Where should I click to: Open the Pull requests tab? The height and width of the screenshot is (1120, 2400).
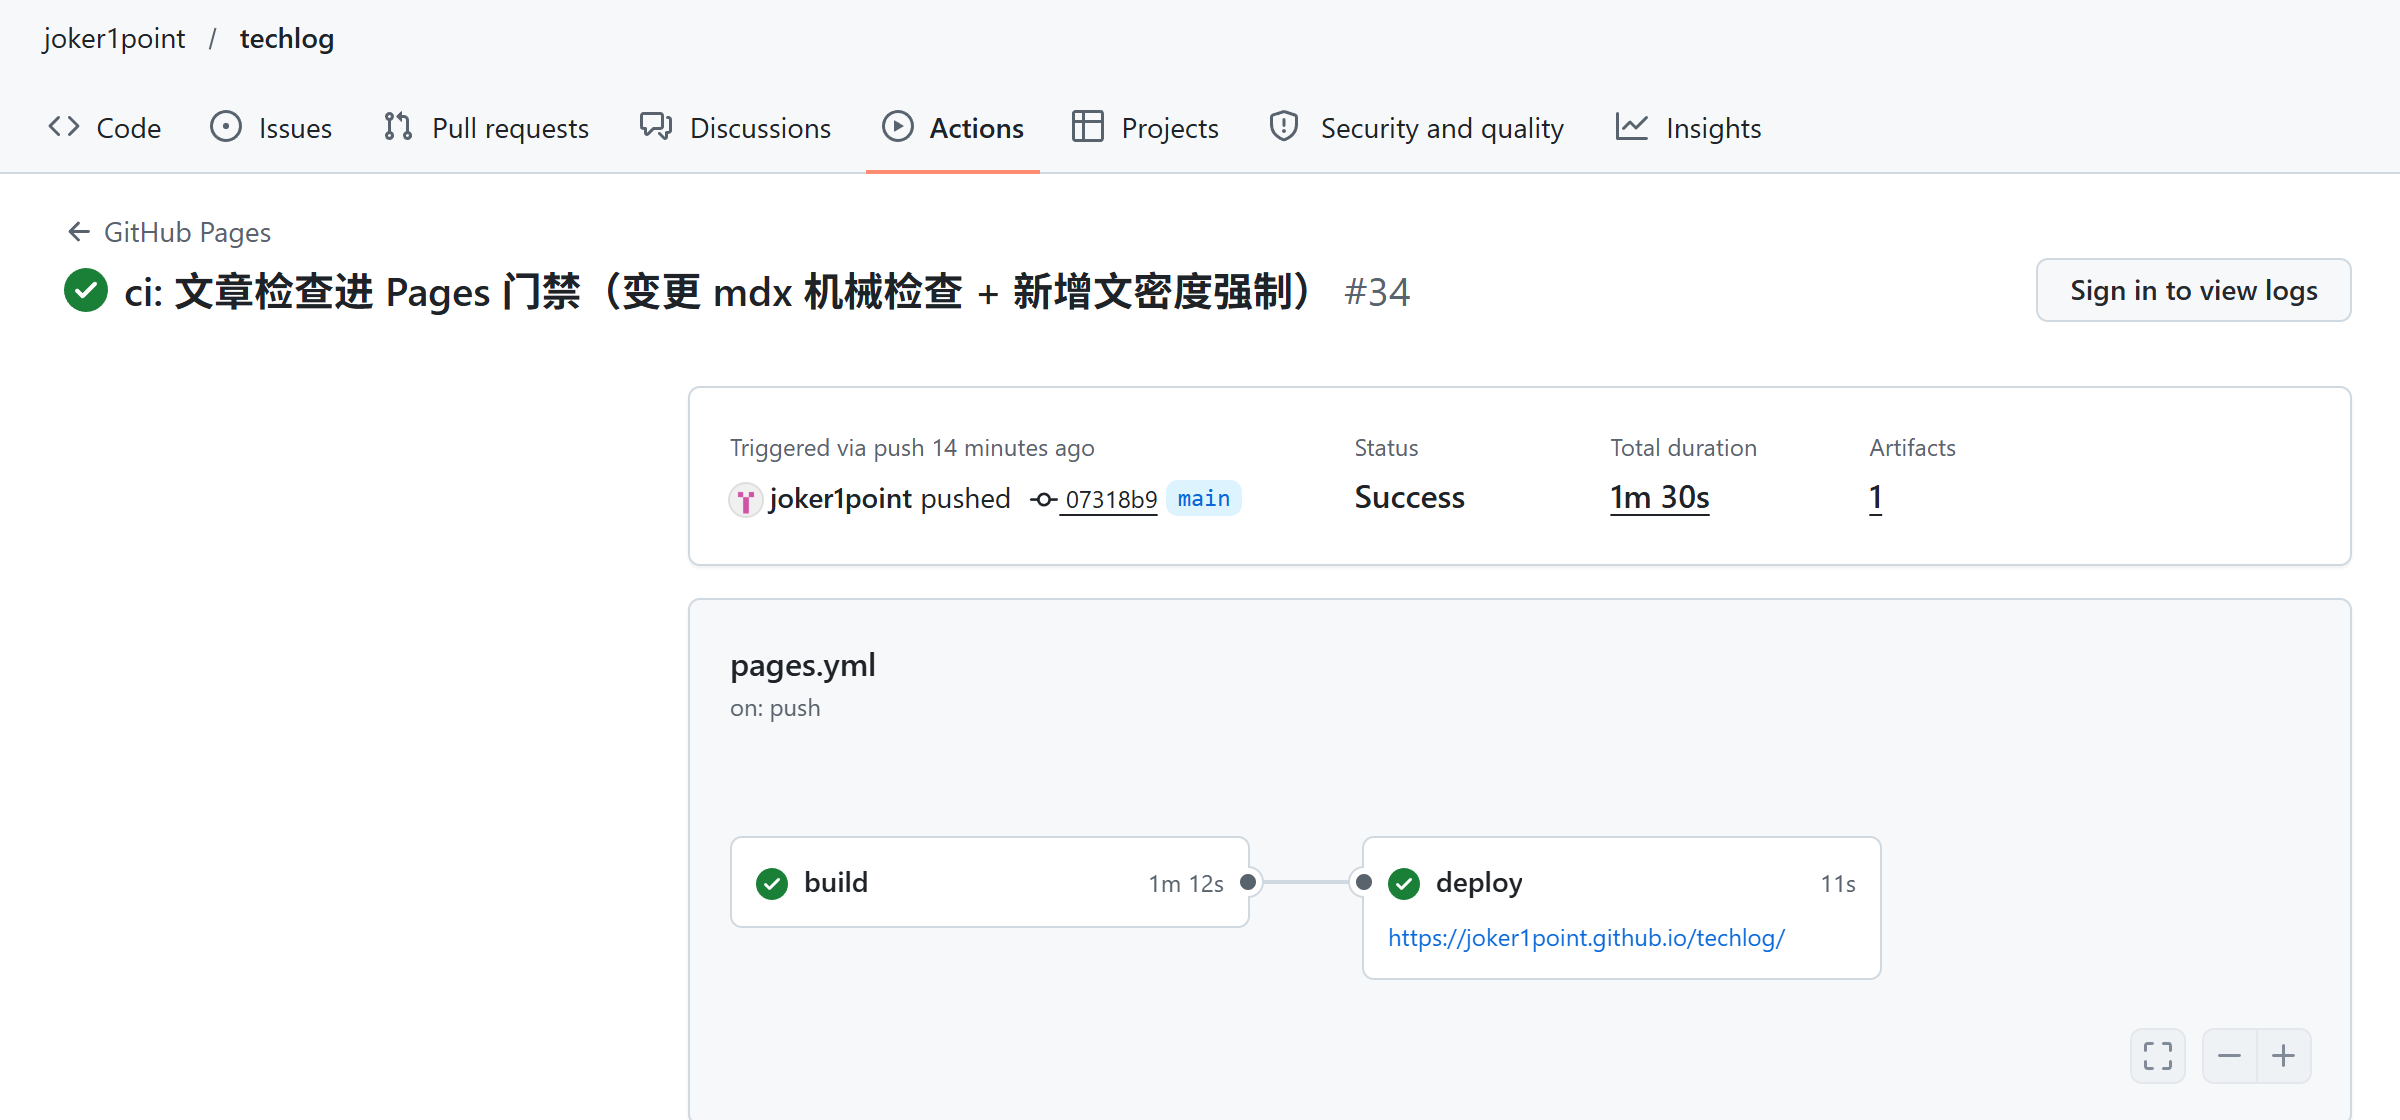(486, 128)
